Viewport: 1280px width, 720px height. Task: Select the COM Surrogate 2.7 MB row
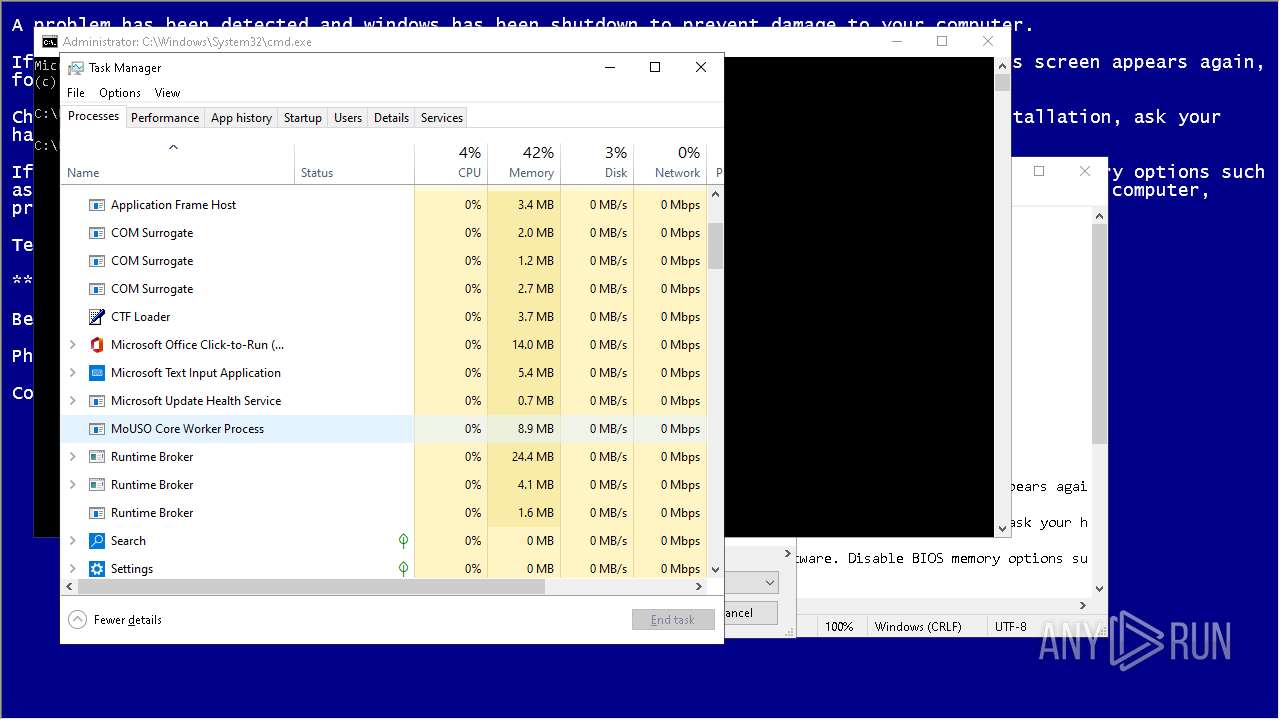pyautogui.click(x=384, y=289)
